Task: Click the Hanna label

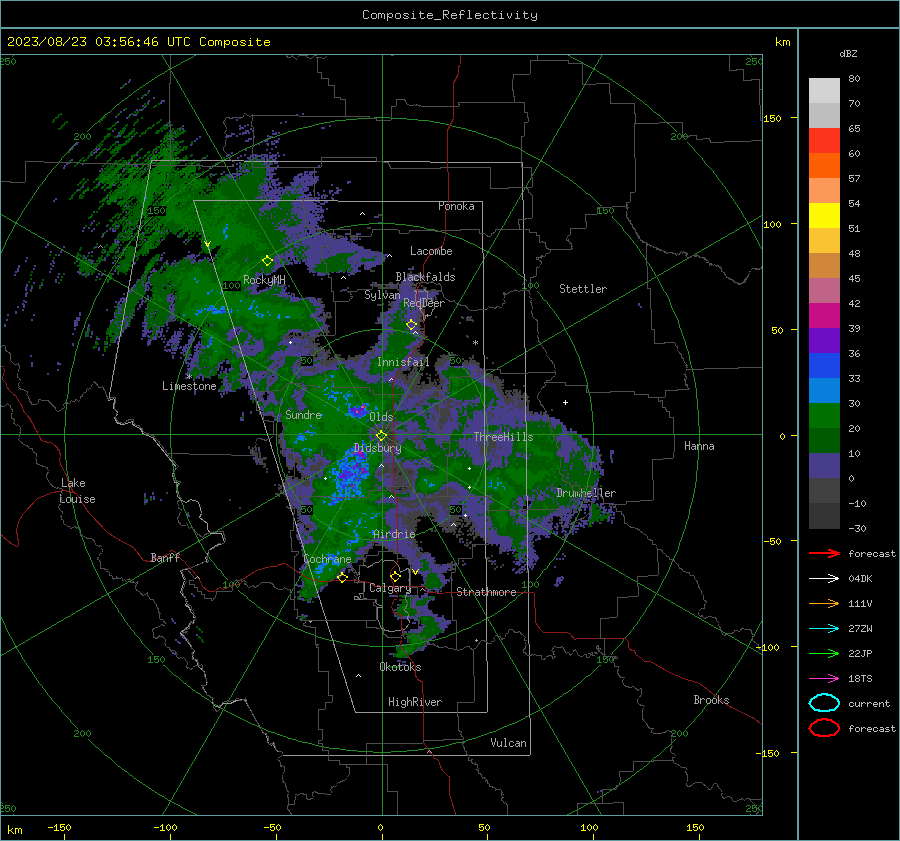Action: click(x=699, y=446)
